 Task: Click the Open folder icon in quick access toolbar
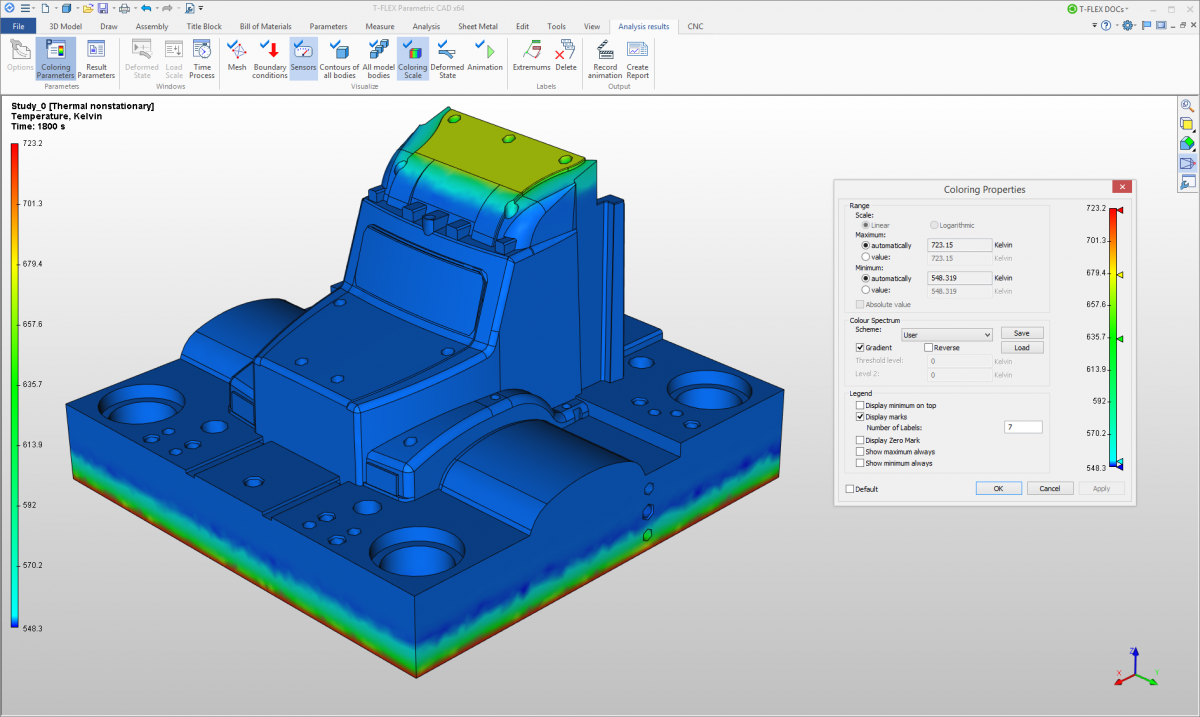click(88, 8)
